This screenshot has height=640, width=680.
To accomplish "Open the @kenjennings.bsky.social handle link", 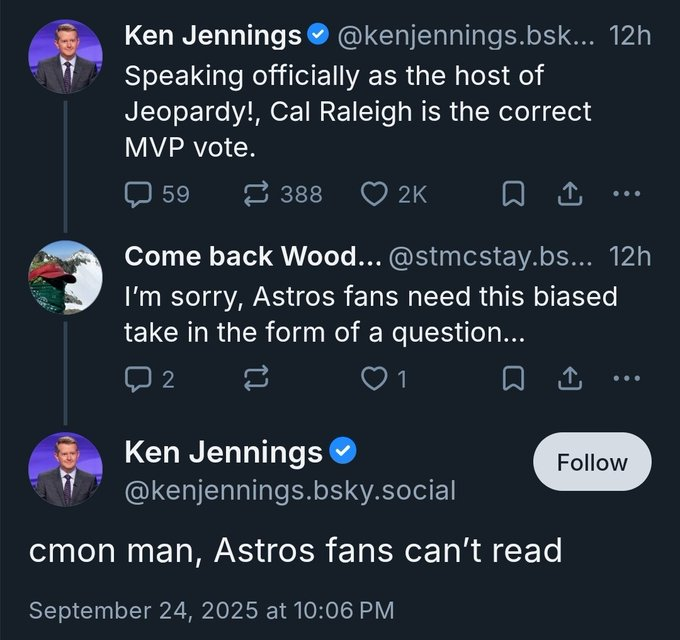I will tap(290, 491).
